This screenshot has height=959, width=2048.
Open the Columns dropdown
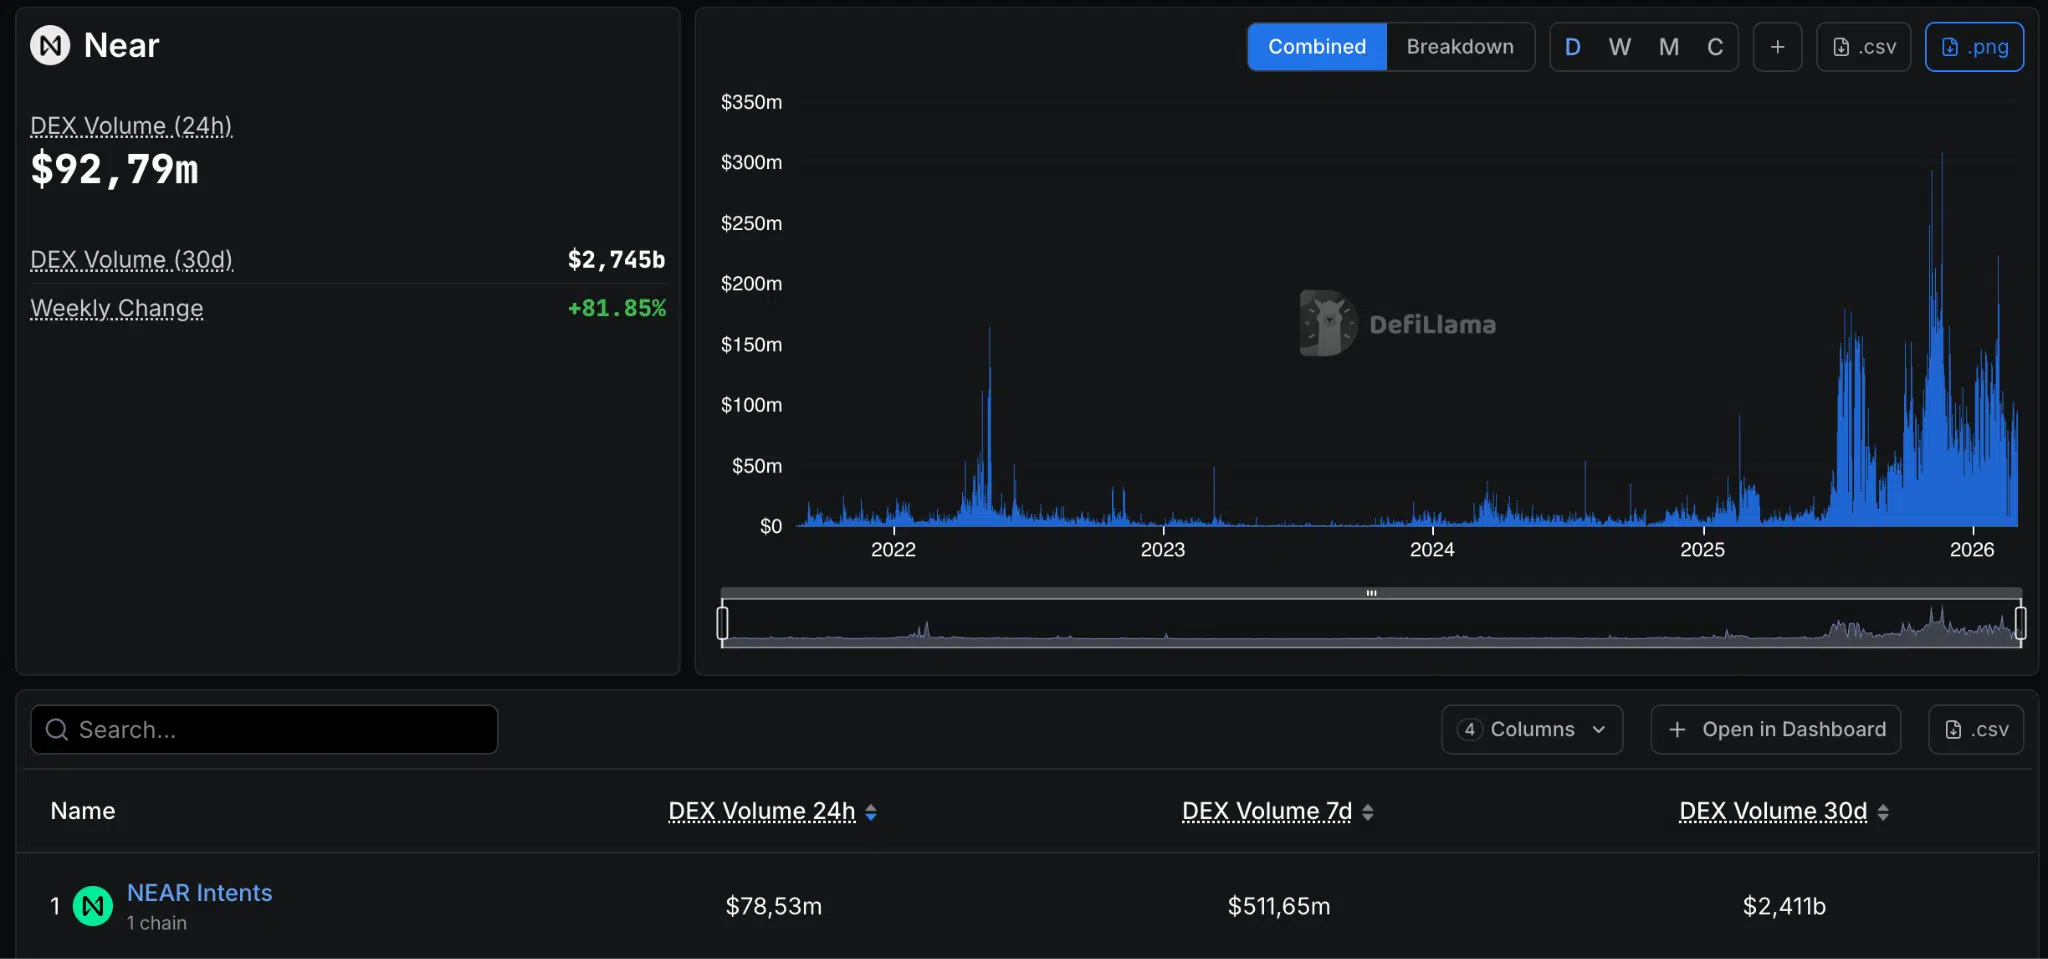tap(1532, 729)
